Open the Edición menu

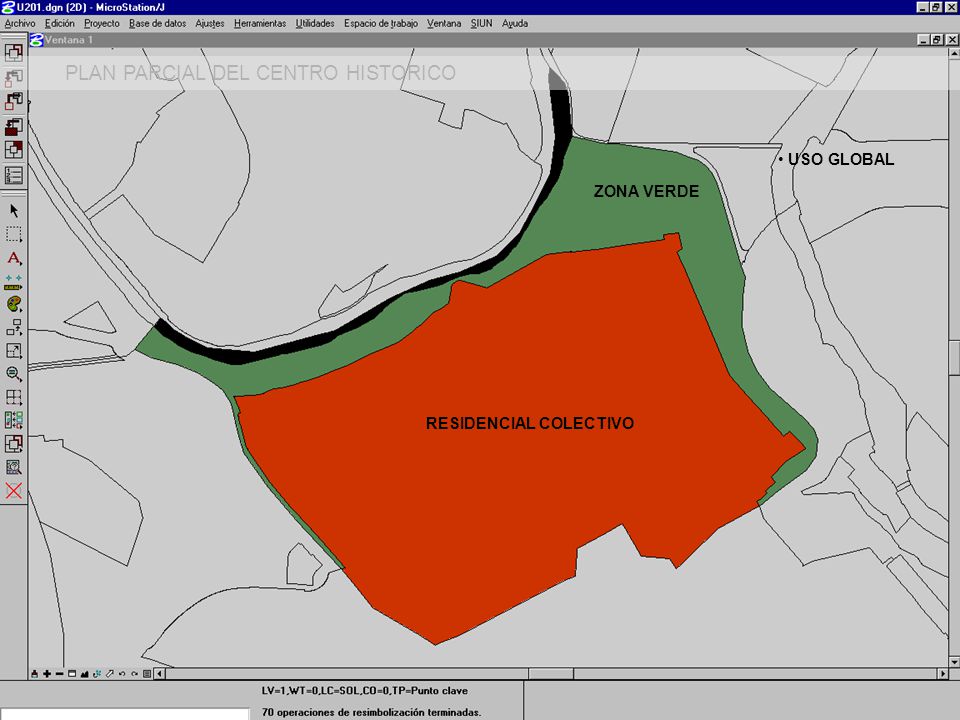(x=59, y=23)
